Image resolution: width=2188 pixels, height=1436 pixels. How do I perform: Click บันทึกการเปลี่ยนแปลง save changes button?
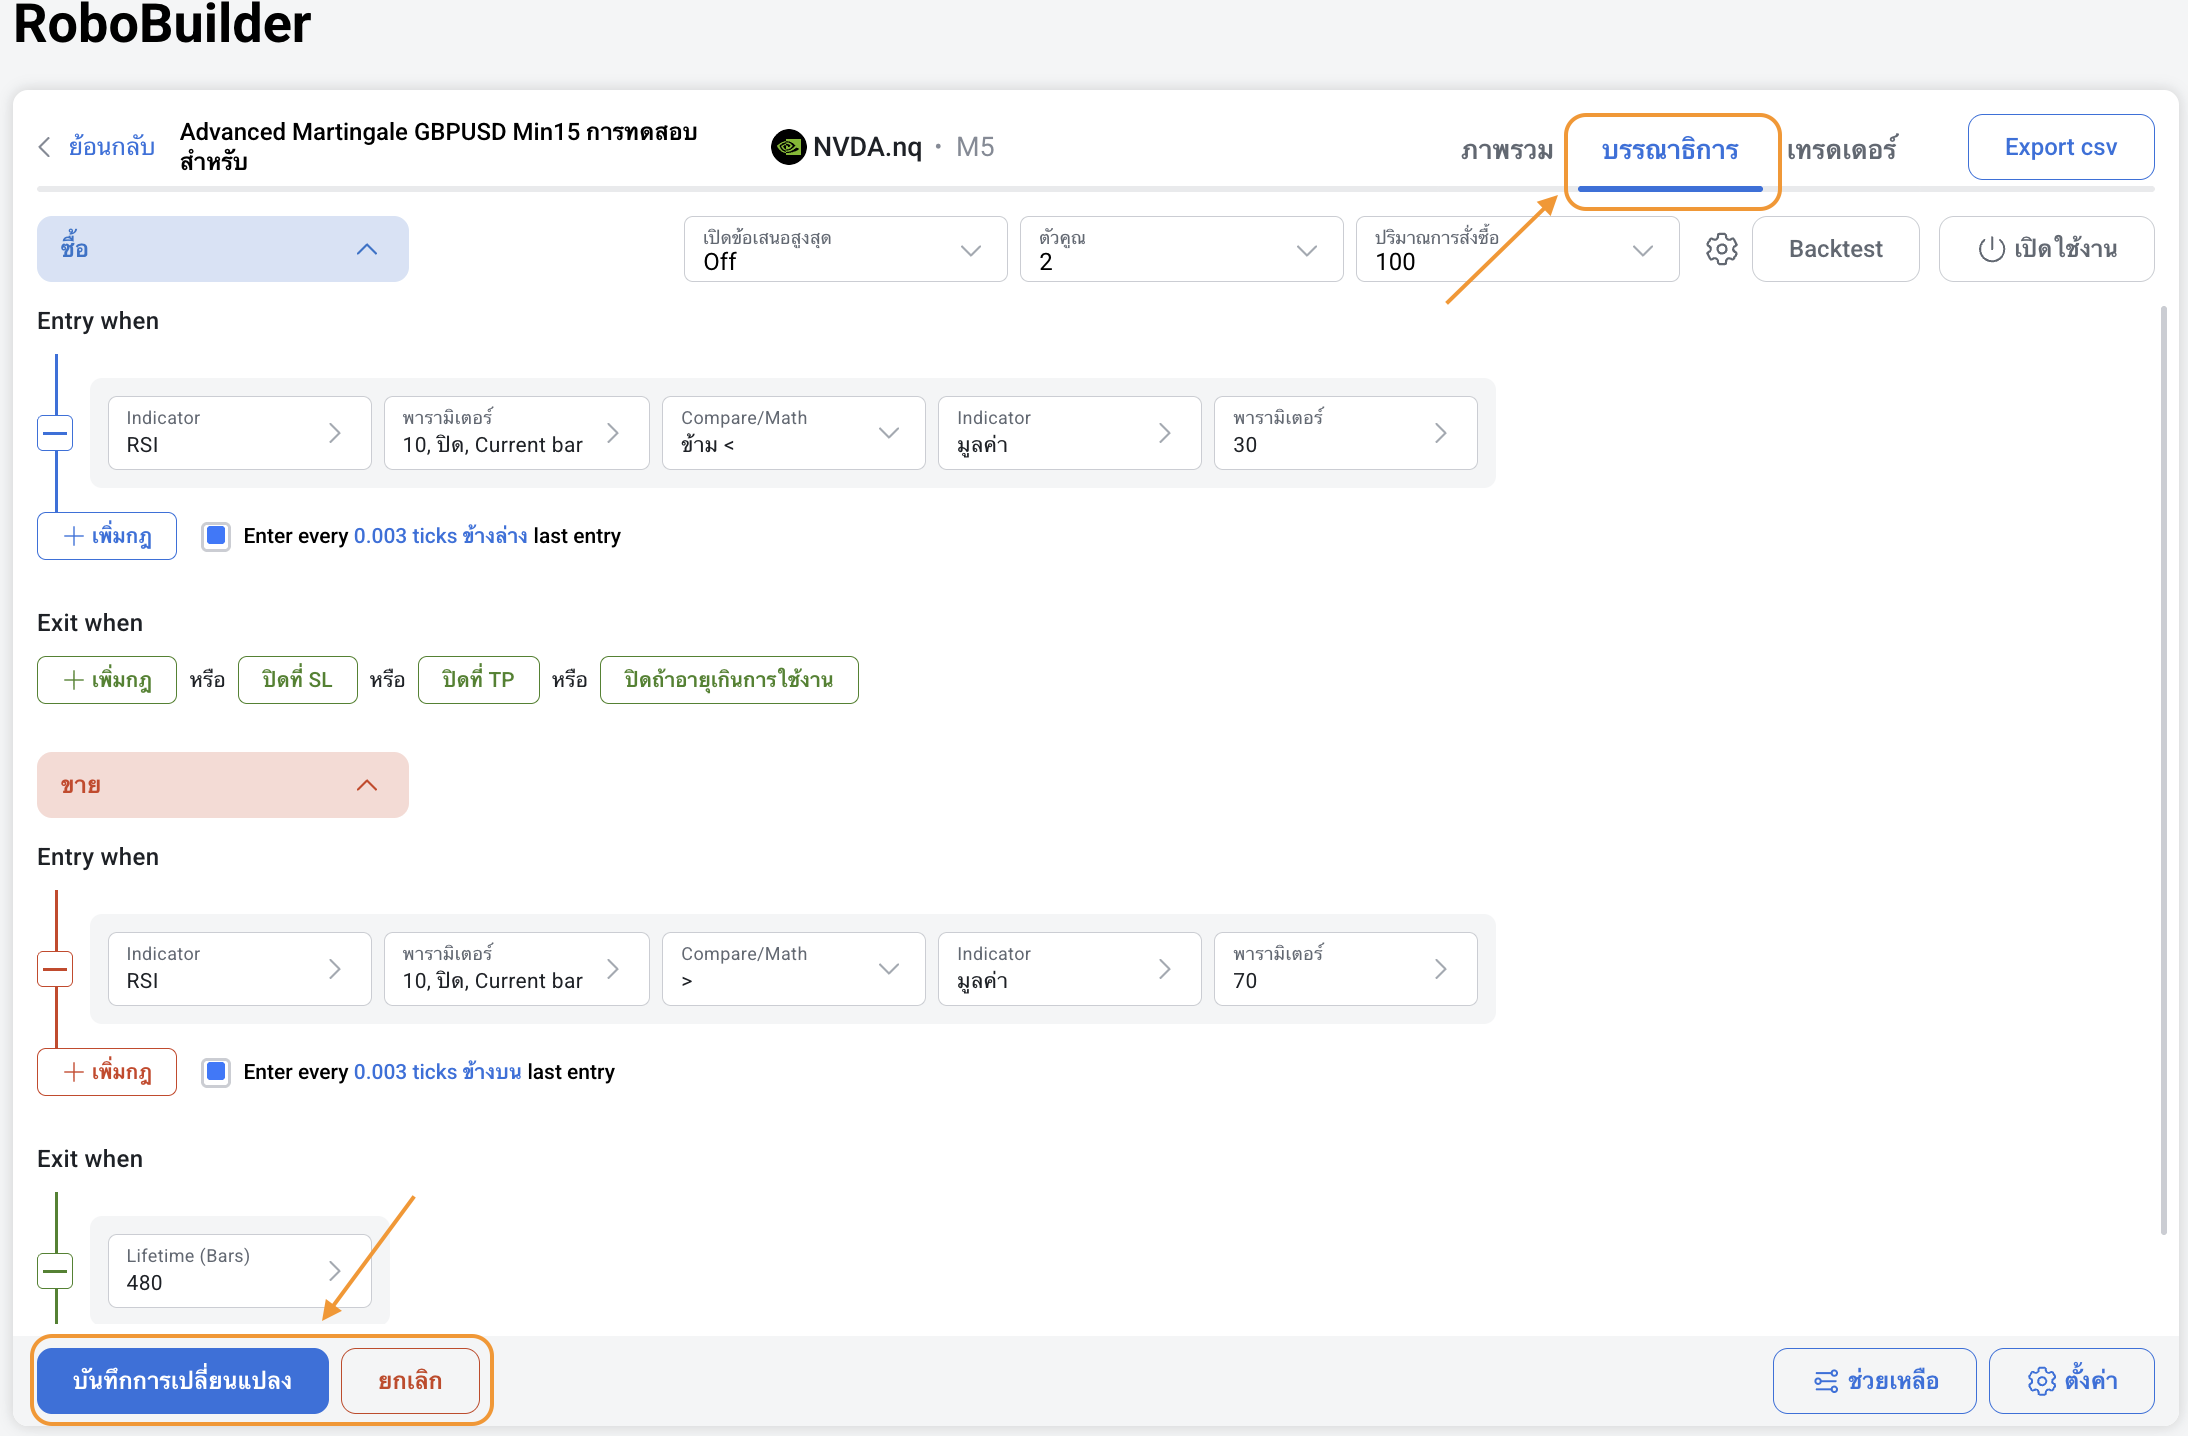click(183, 1381)
